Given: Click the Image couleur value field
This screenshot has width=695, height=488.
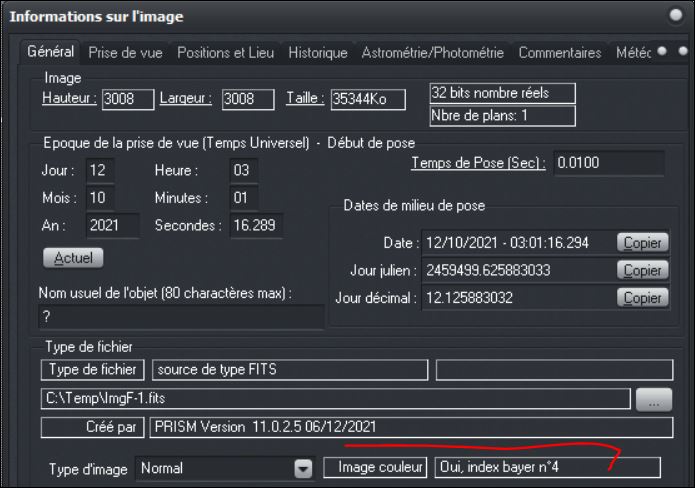Looking at the screenshot, I should [547, 468].
